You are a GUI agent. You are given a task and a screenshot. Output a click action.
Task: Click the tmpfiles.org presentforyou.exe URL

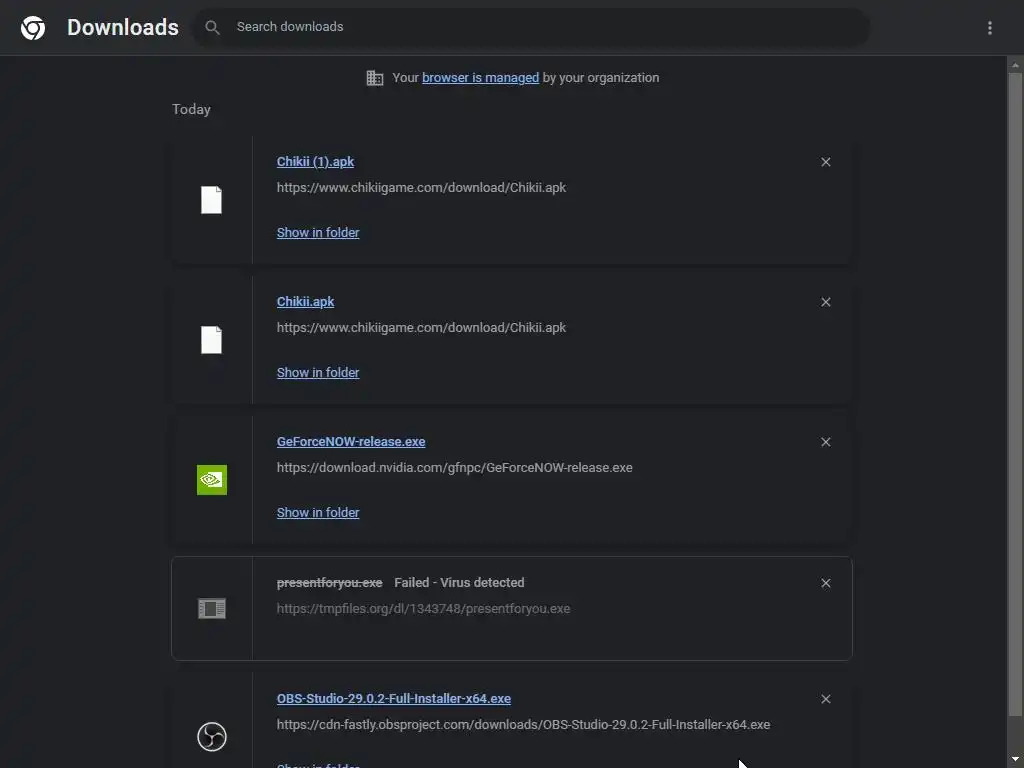(423, 609)
